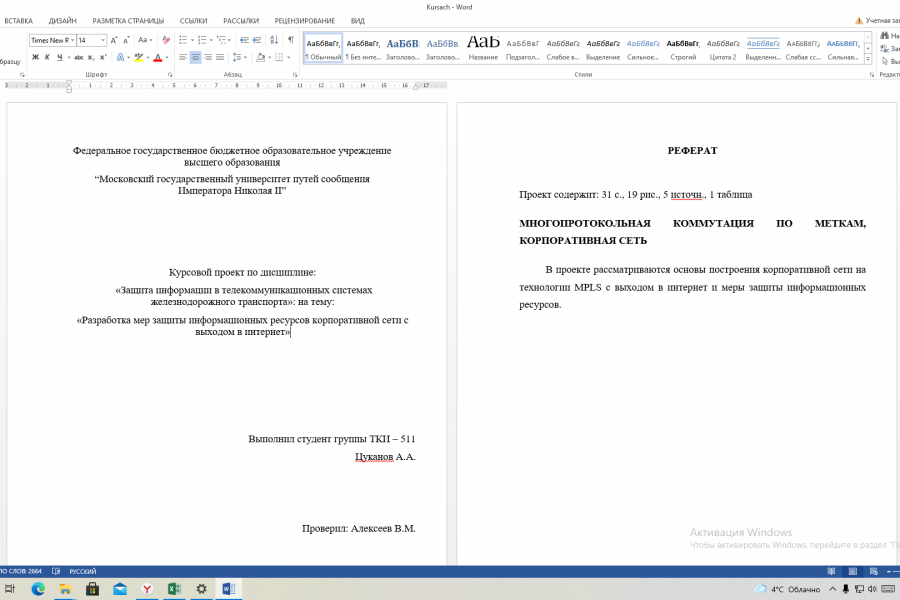Apply Обычный style

323,48
